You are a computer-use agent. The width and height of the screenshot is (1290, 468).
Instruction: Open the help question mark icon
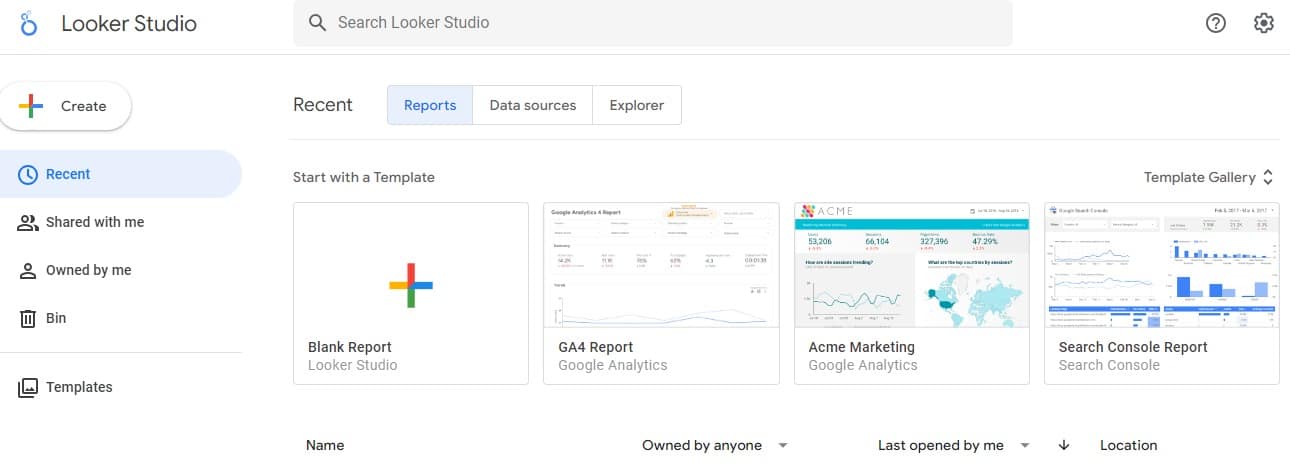point(1216,23)
